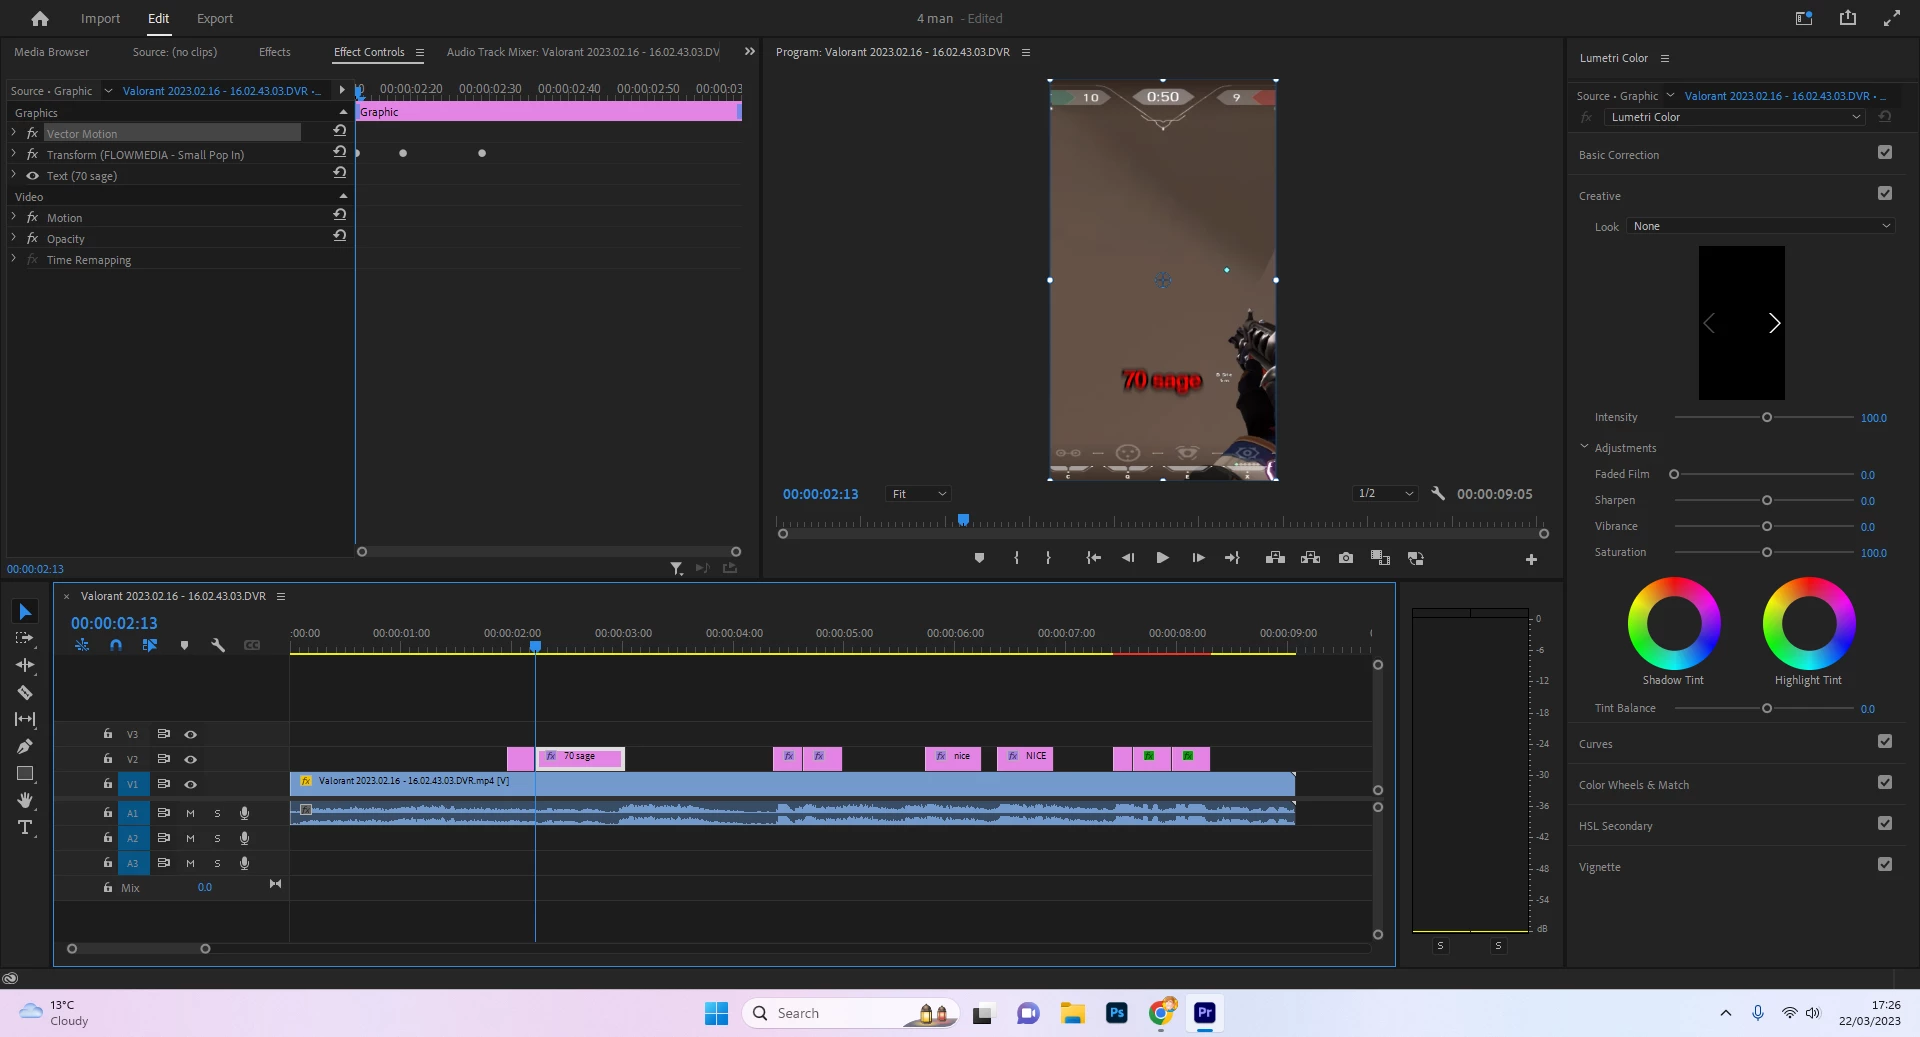1920x1037 pixels.
Task: Toggle lock on track V1
Action: (x=108, y=784)
